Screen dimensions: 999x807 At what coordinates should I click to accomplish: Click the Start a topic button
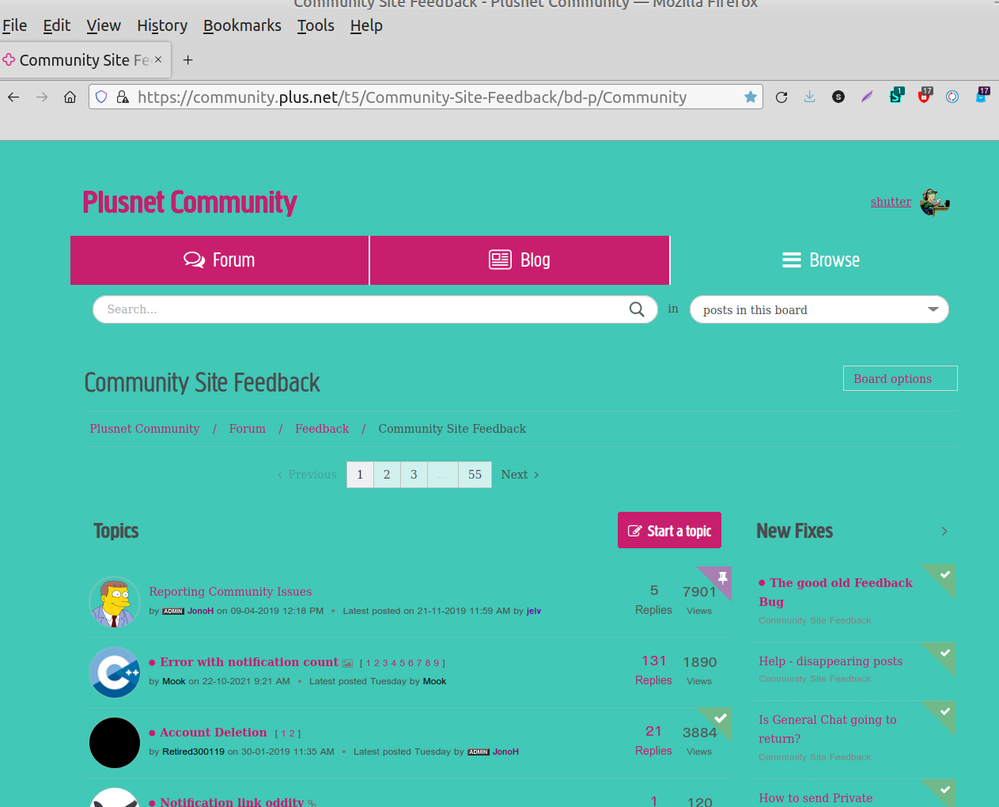click(669, 530)
